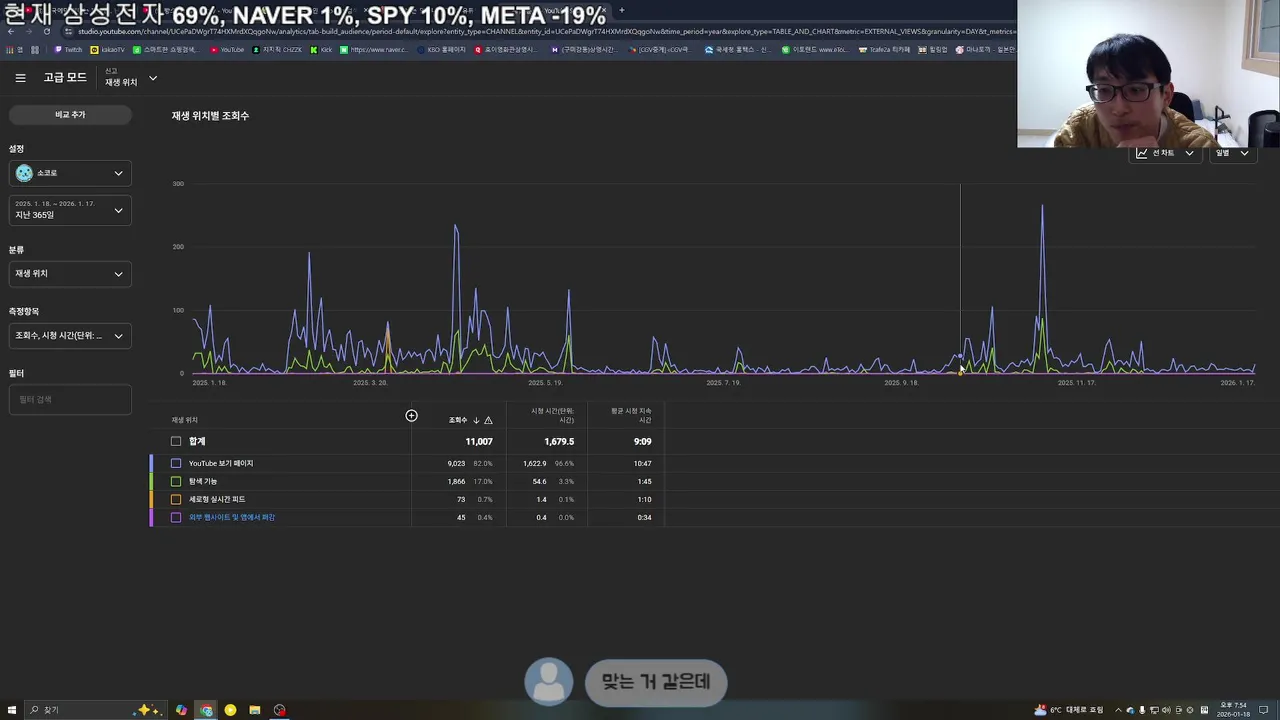
Task: Sort by 평균 시청 지속 시간 column header
Action: (x=631, y=415)
